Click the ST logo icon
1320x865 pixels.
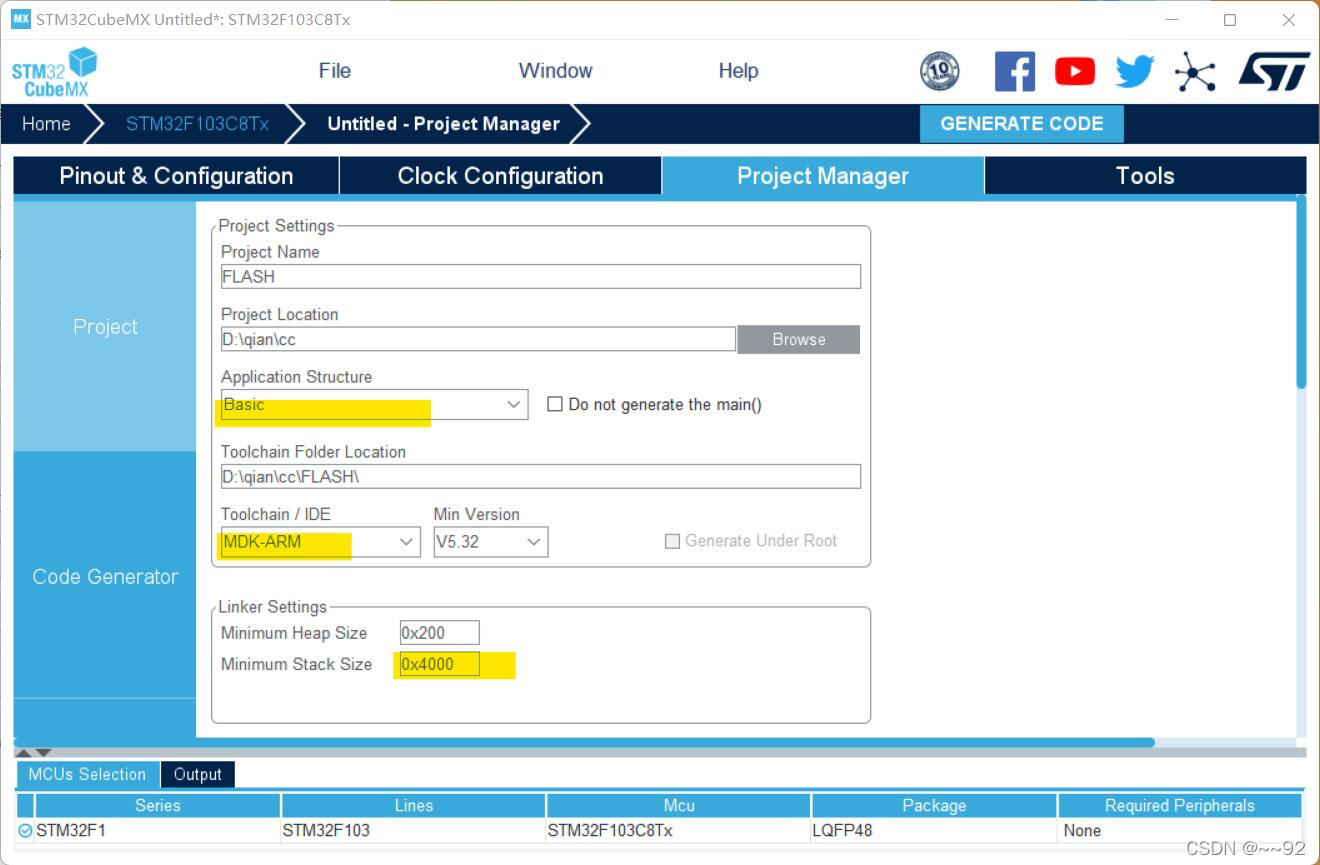tap(1273, 71)
